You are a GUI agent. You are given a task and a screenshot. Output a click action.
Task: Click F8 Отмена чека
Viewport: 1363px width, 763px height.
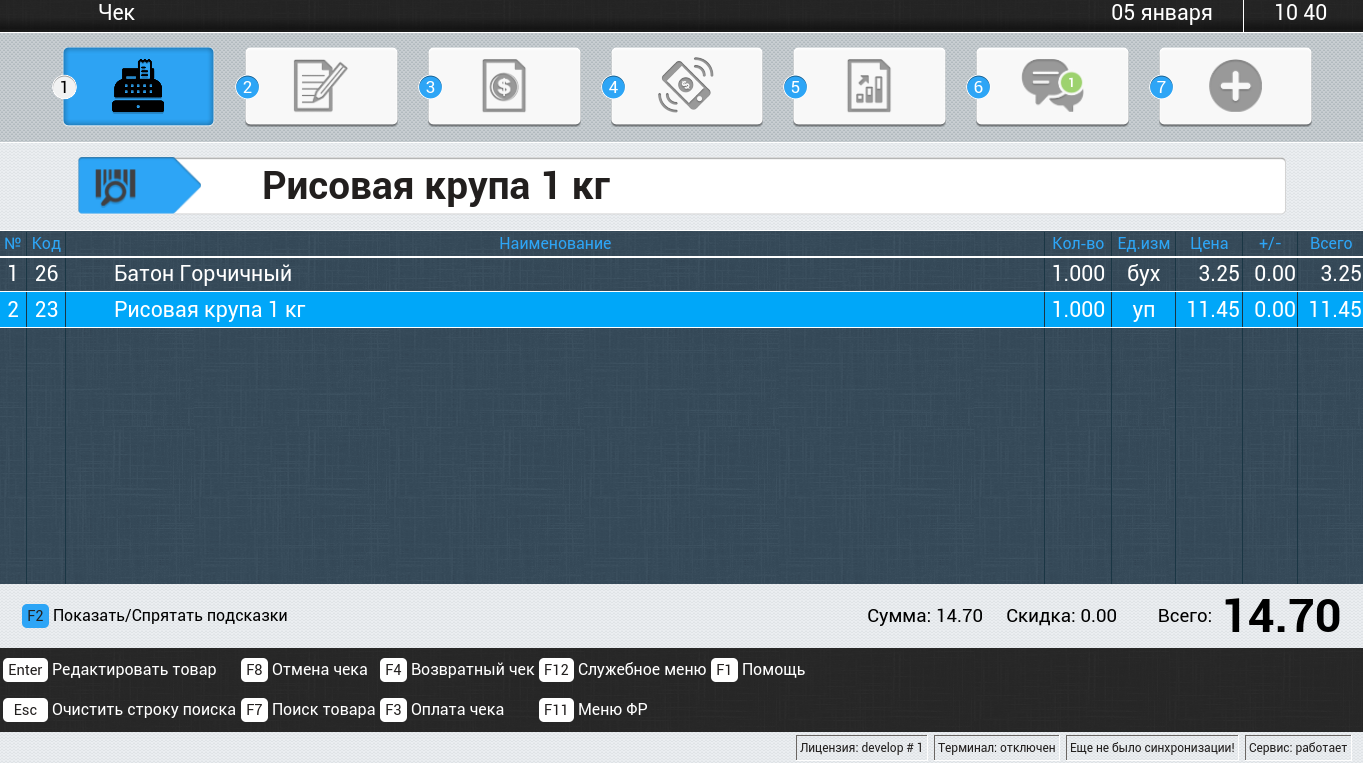click(305, 670)
